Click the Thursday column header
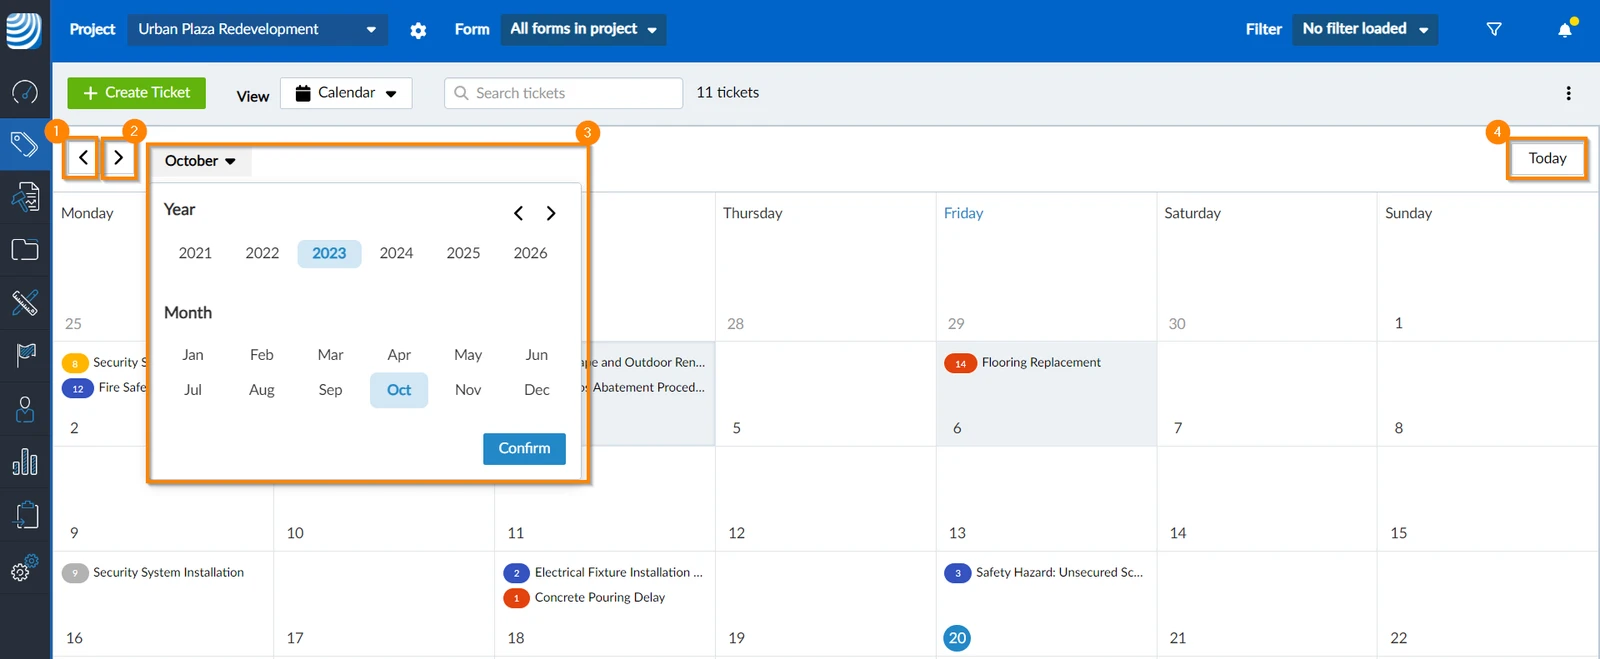Viewport: 1600px width, 659px height. (752, 213)
